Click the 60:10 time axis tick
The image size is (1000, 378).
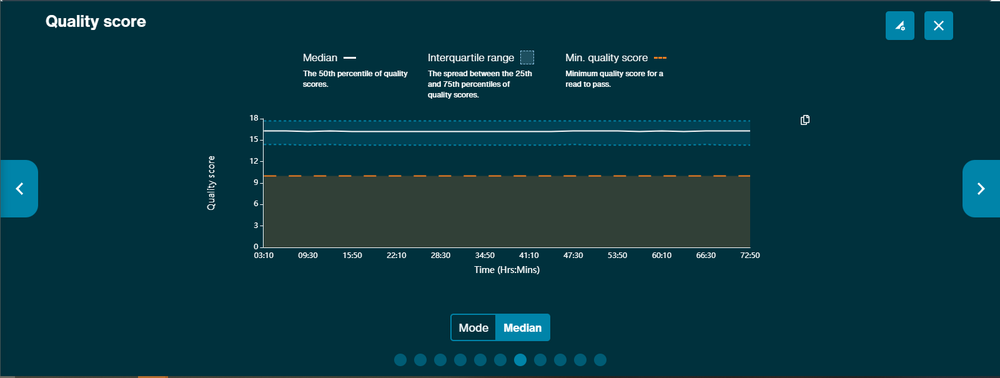[661, 255]
